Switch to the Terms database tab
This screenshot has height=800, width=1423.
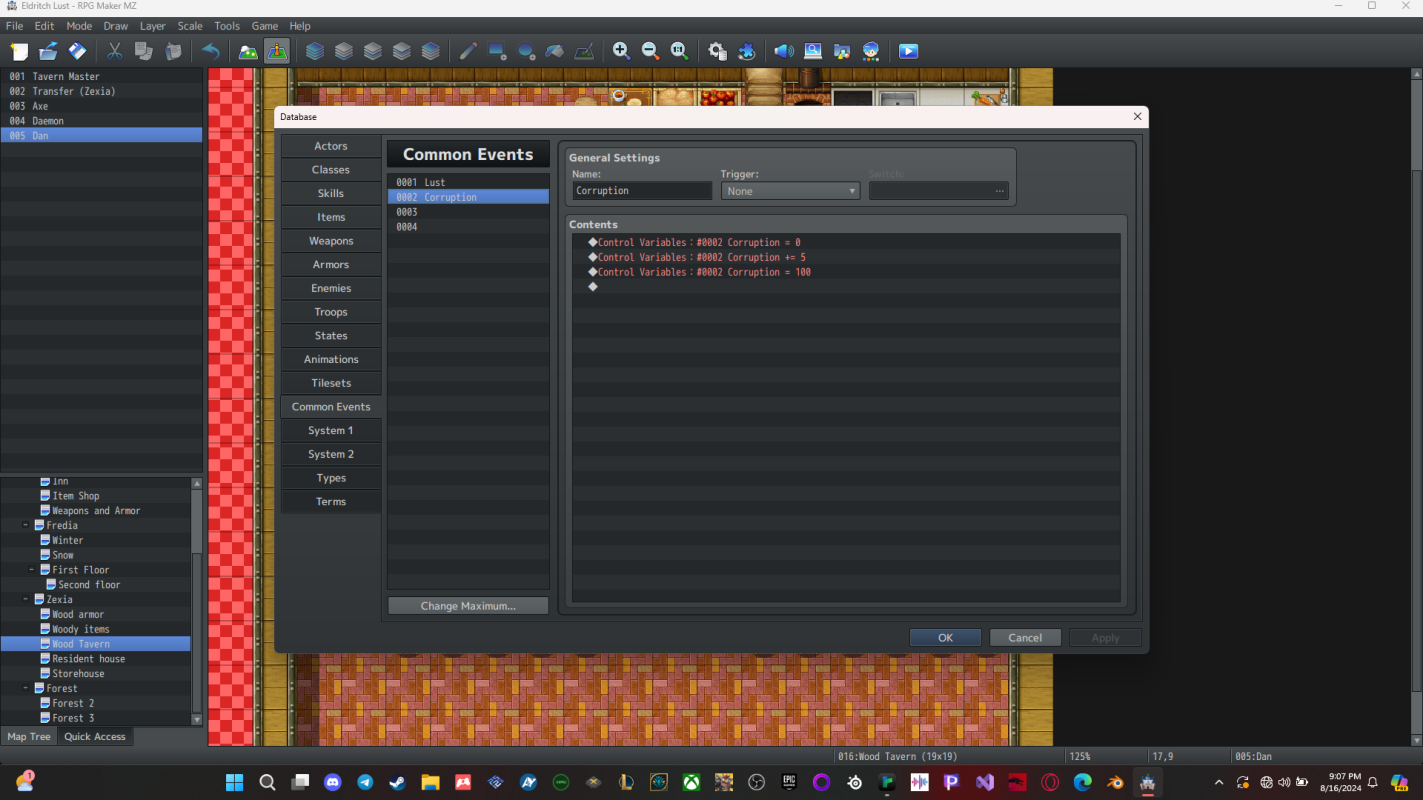pyautogui.click(x=331, y=501)
